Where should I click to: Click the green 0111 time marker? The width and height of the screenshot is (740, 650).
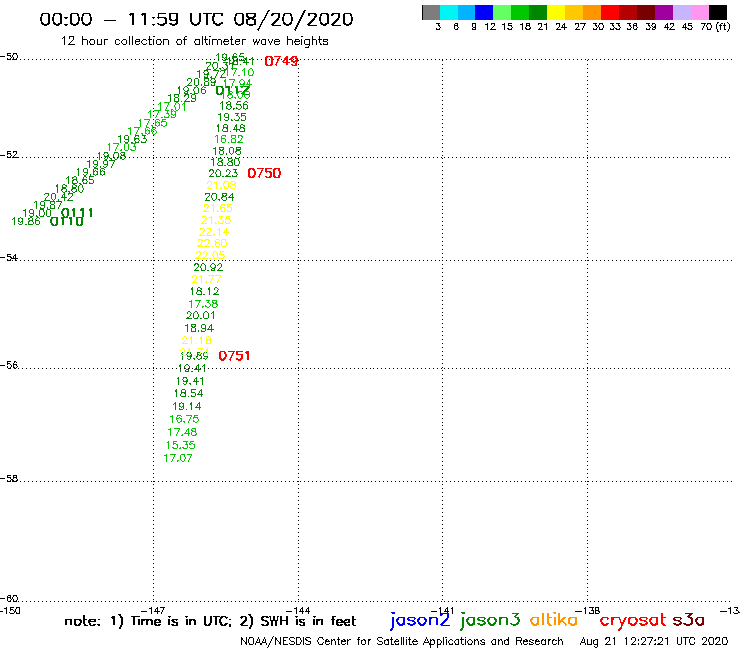tap(77, 212)
